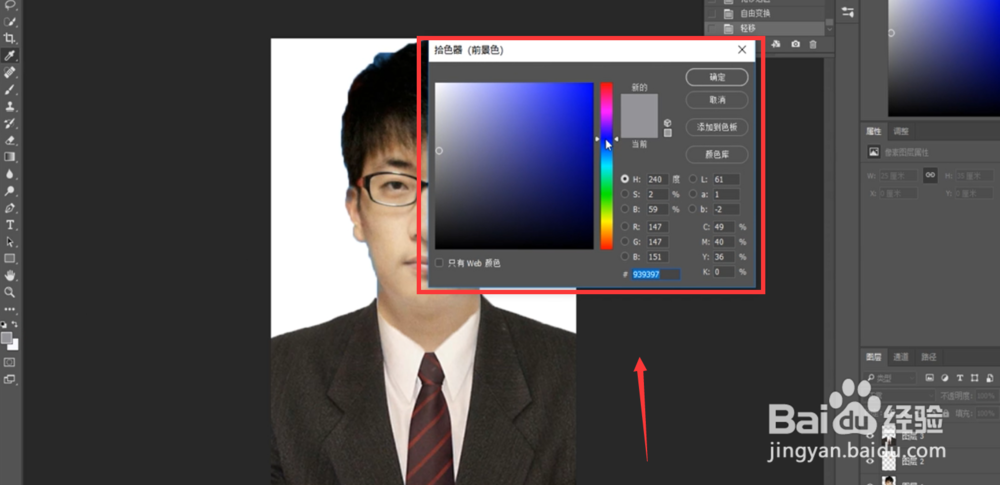Image resolution: width=1000 pixels, height=485 pixels.
Task: Select the Lab L radio button
Action: pos(693,179)
